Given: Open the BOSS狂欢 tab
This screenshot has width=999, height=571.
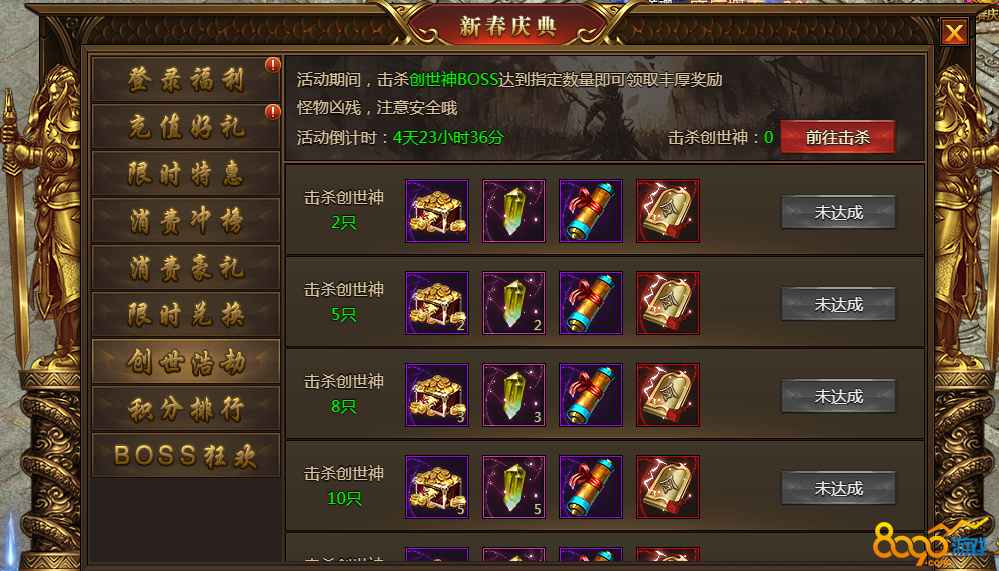Looking at the screenshot, I should coord(185,455).
